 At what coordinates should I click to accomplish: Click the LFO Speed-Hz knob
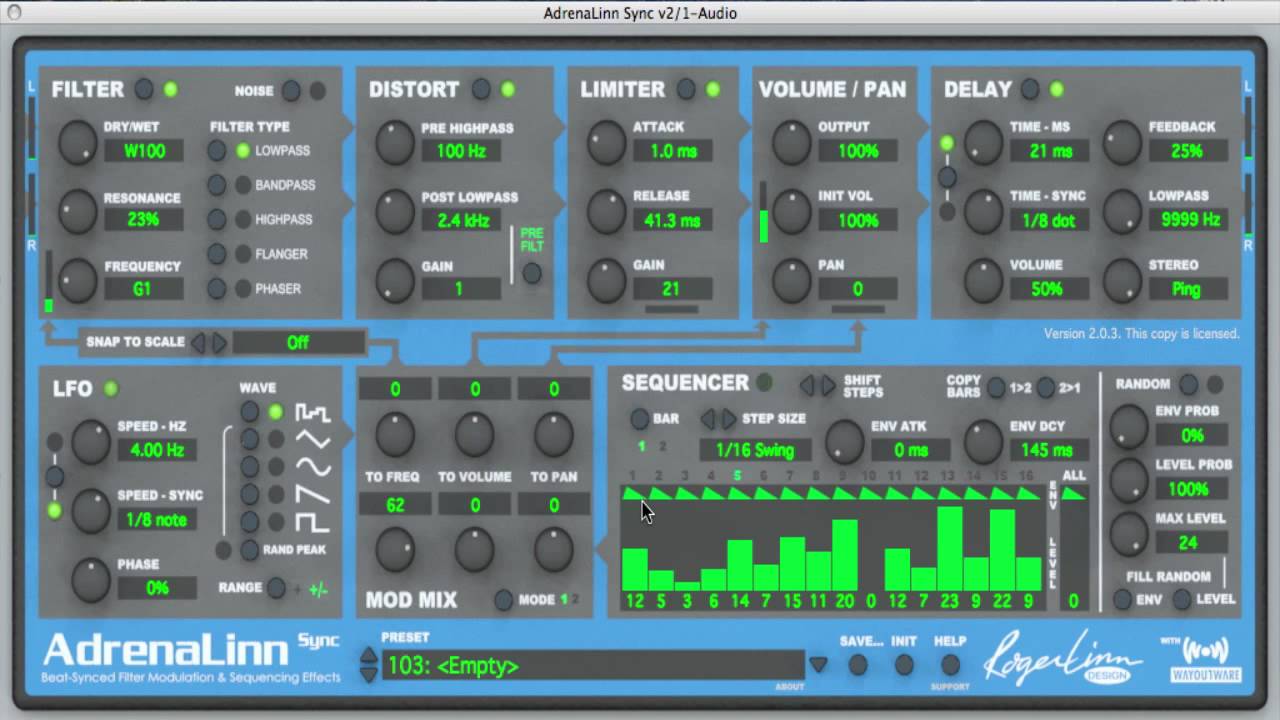[91, 442]
